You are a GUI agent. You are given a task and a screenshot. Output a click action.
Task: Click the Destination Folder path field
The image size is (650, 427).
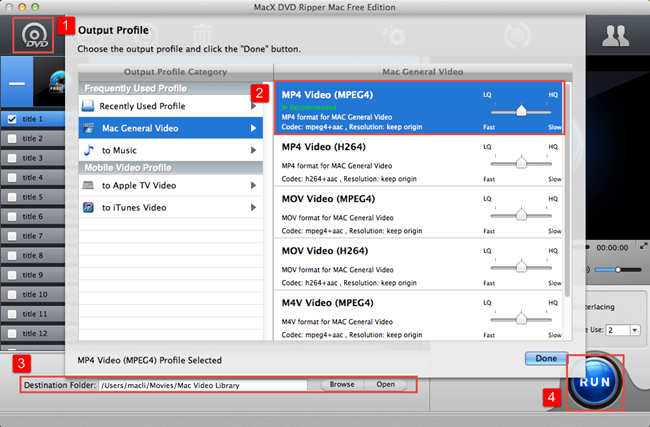pos(203,385)
